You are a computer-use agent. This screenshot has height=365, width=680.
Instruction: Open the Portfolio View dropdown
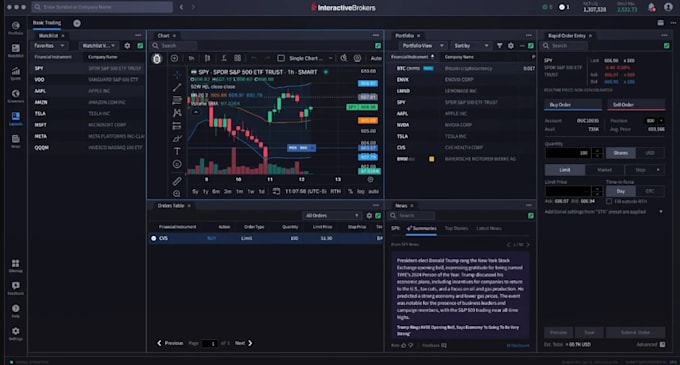pyautogui.click(x=422, y=46)
